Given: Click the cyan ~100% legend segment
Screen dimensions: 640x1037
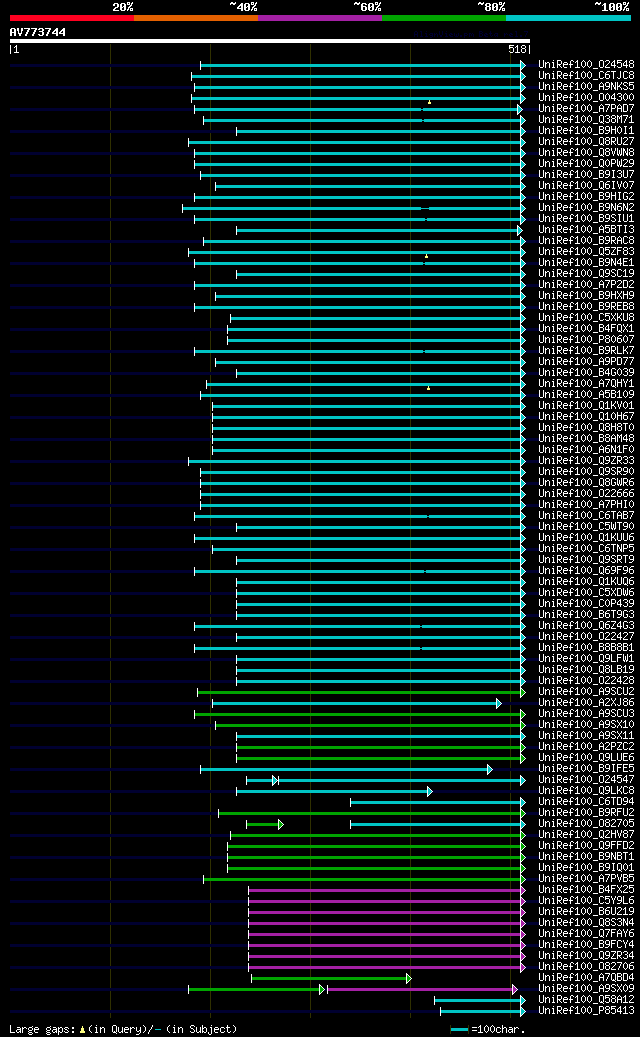Looking at the screenshot, I should 569,18.
